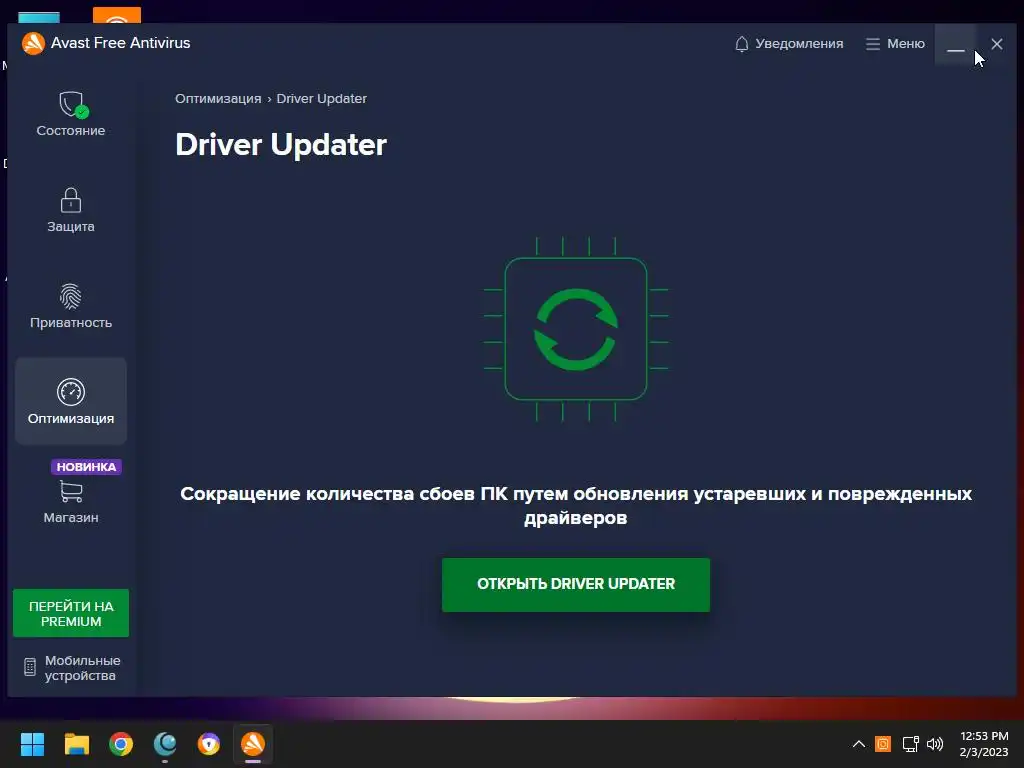Click the Avast logo in title bar

[33, 43]
